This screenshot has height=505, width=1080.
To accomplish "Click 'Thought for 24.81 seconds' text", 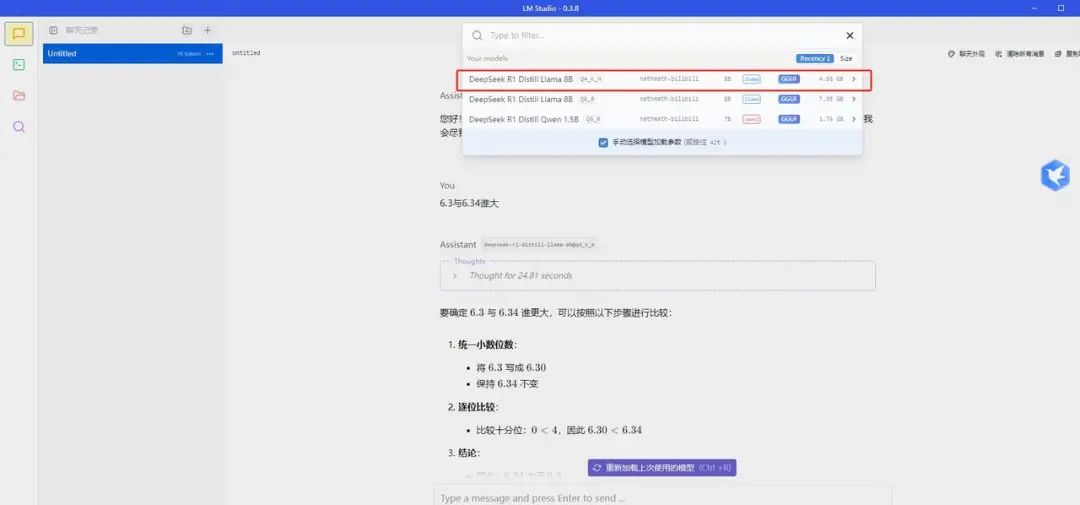I will (520, 276).
